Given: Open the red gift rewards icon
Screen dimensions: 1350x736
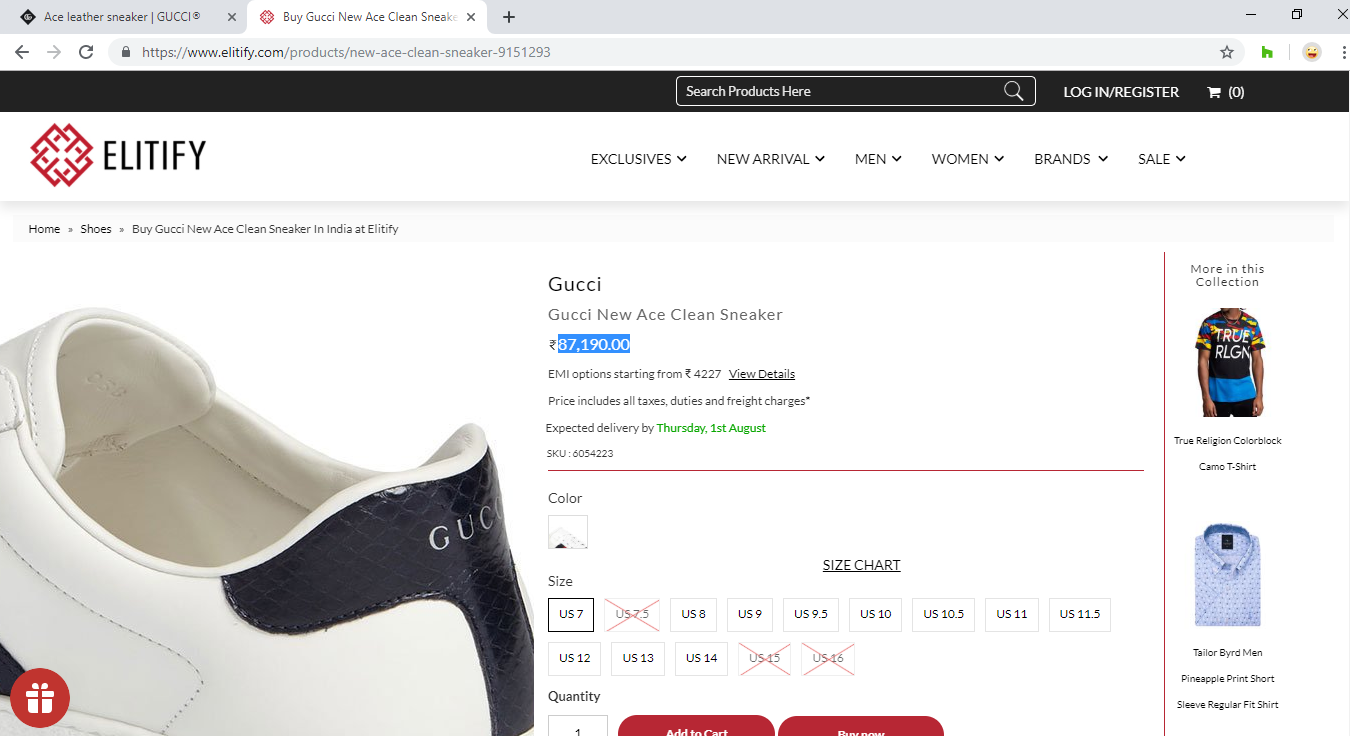Looking at the screenshot, I should (40, 697).
